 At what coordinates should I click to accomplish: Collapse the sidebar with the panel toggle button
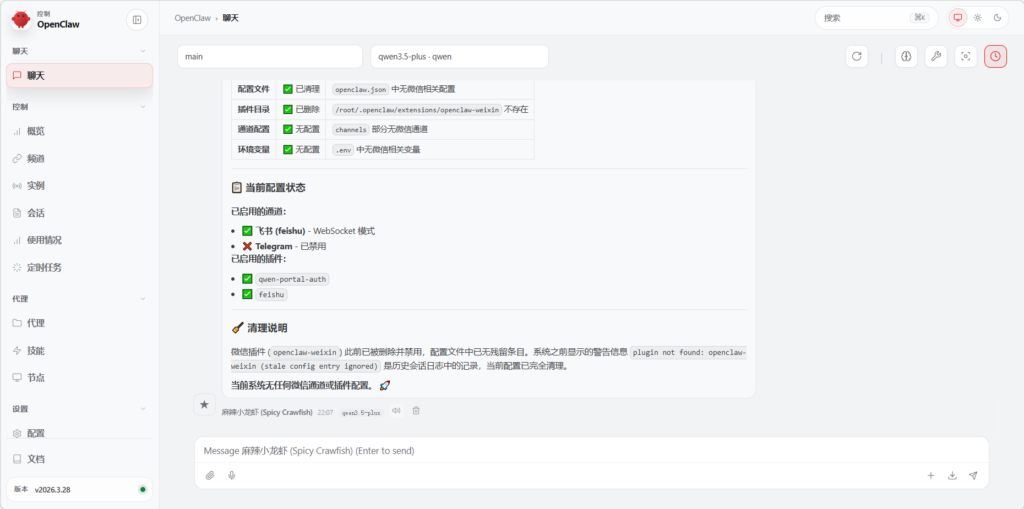[137, 20]
